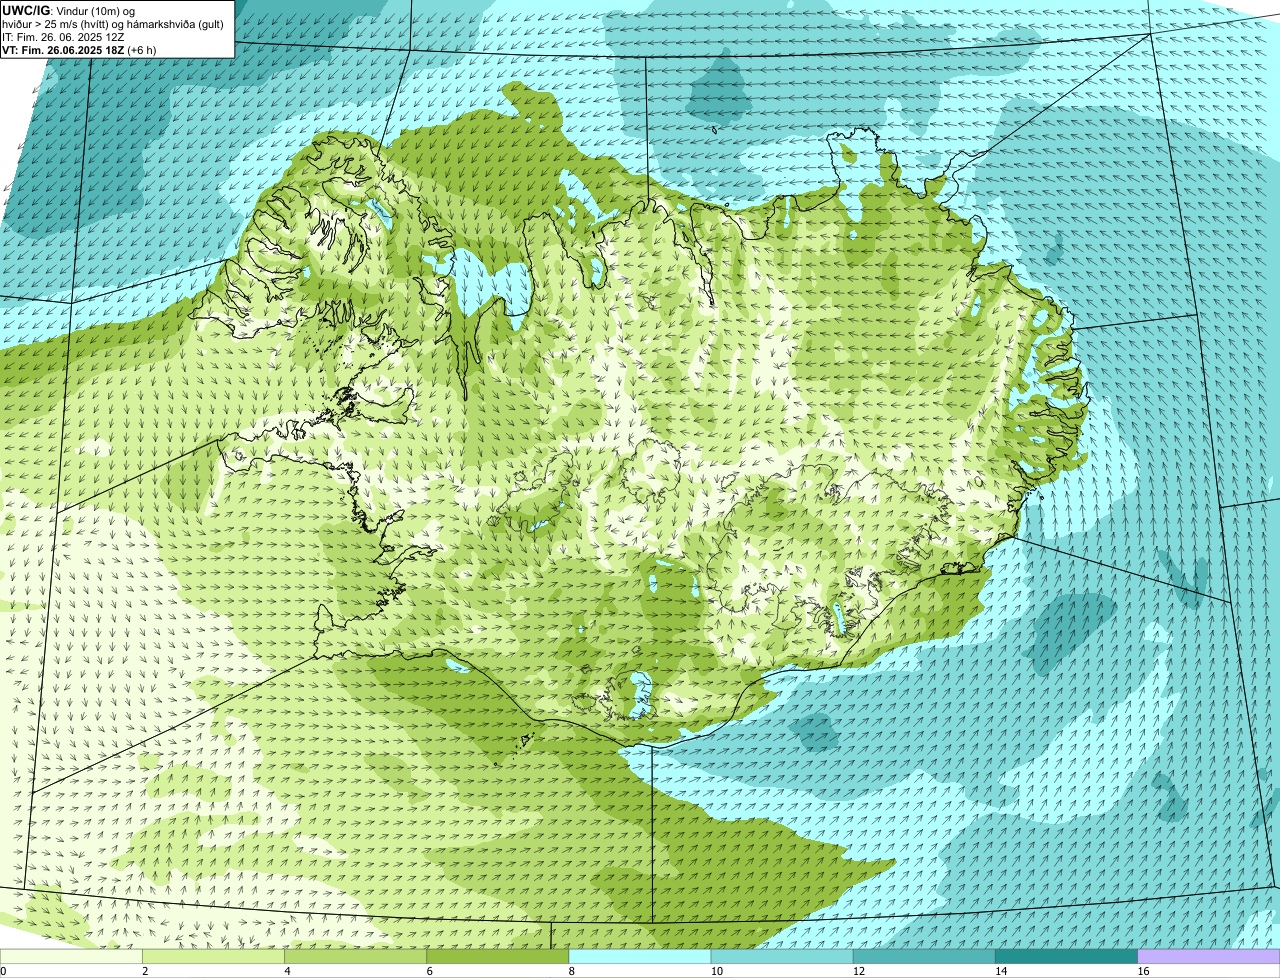Image resolution: width=1280 pixels, height=978 pixels.
Task: Click the '12' legend scale label
Action: click(858, 971)
